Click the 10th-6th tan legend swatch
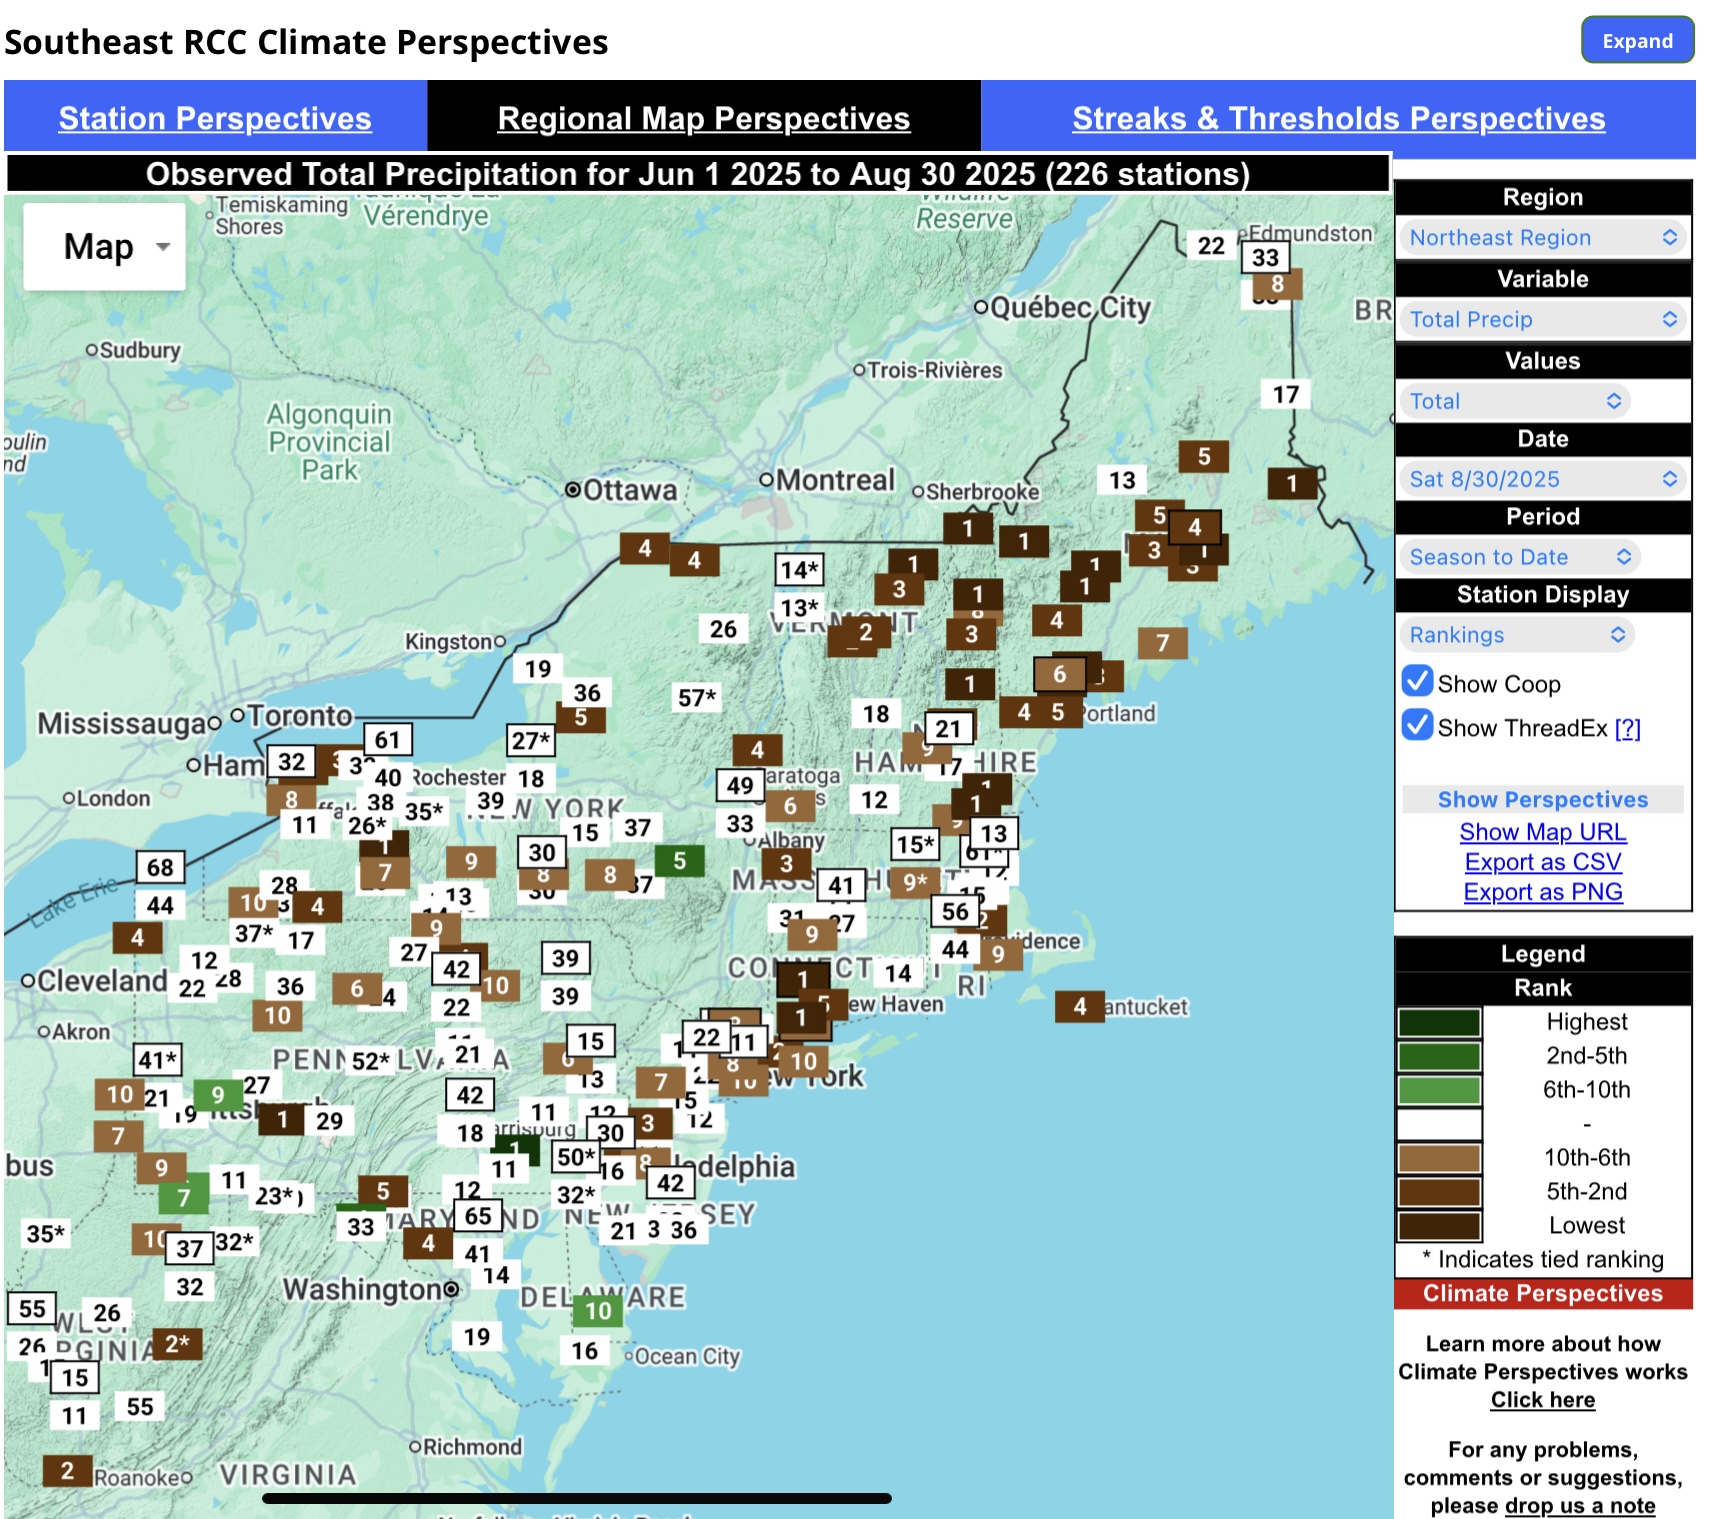 (1439, 1158)
